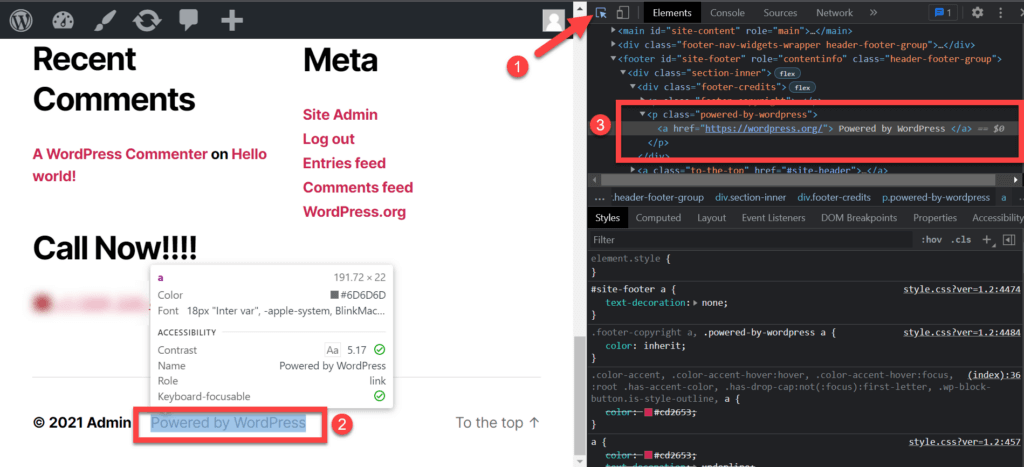Open style.css?ver=1.2:457 source link
1024x467 pixels.
coord(965,442)
